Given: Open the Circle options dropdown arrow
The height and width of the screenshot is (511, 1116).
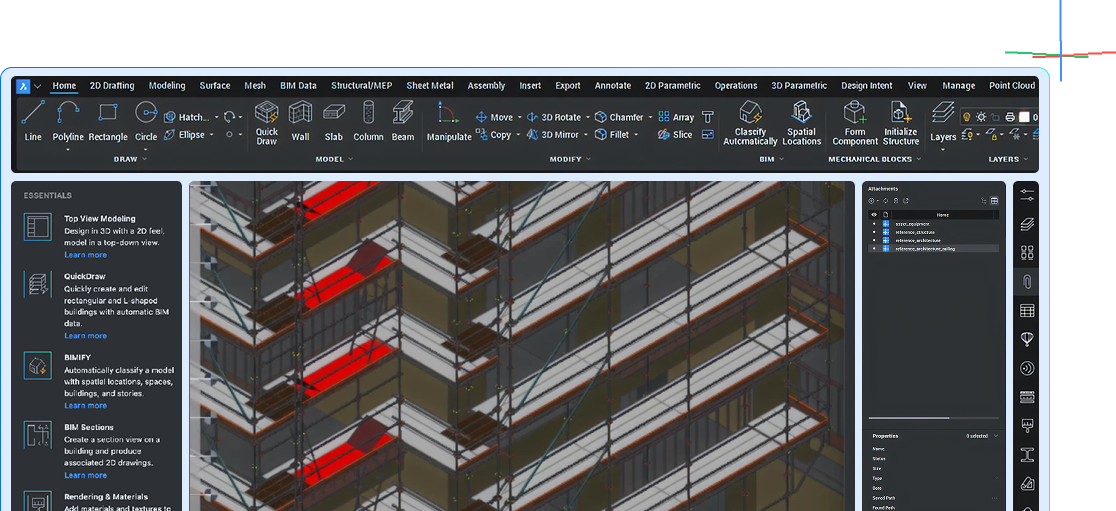Looking at the screenshot, I should point(145,149).
